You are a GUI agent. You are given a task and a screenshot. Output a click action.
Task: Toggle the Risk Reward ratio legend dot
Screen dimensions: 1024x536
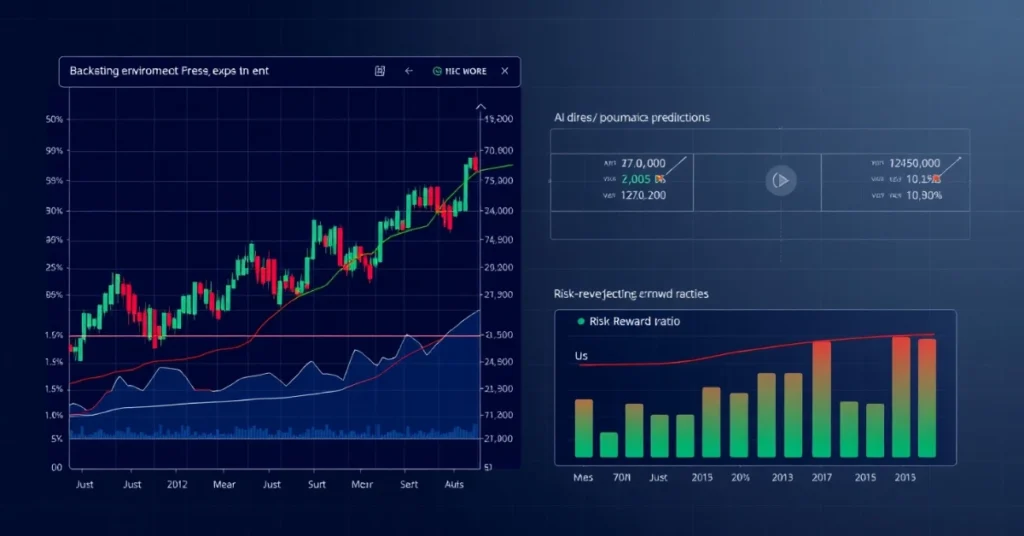(x=579, y=322)
